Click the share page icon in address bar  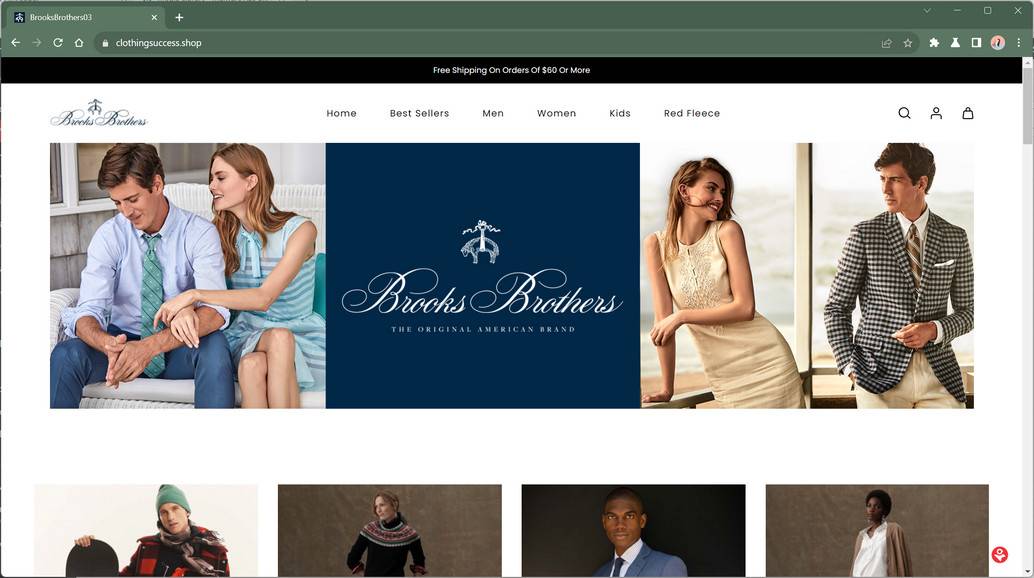(x=886, y=43)
